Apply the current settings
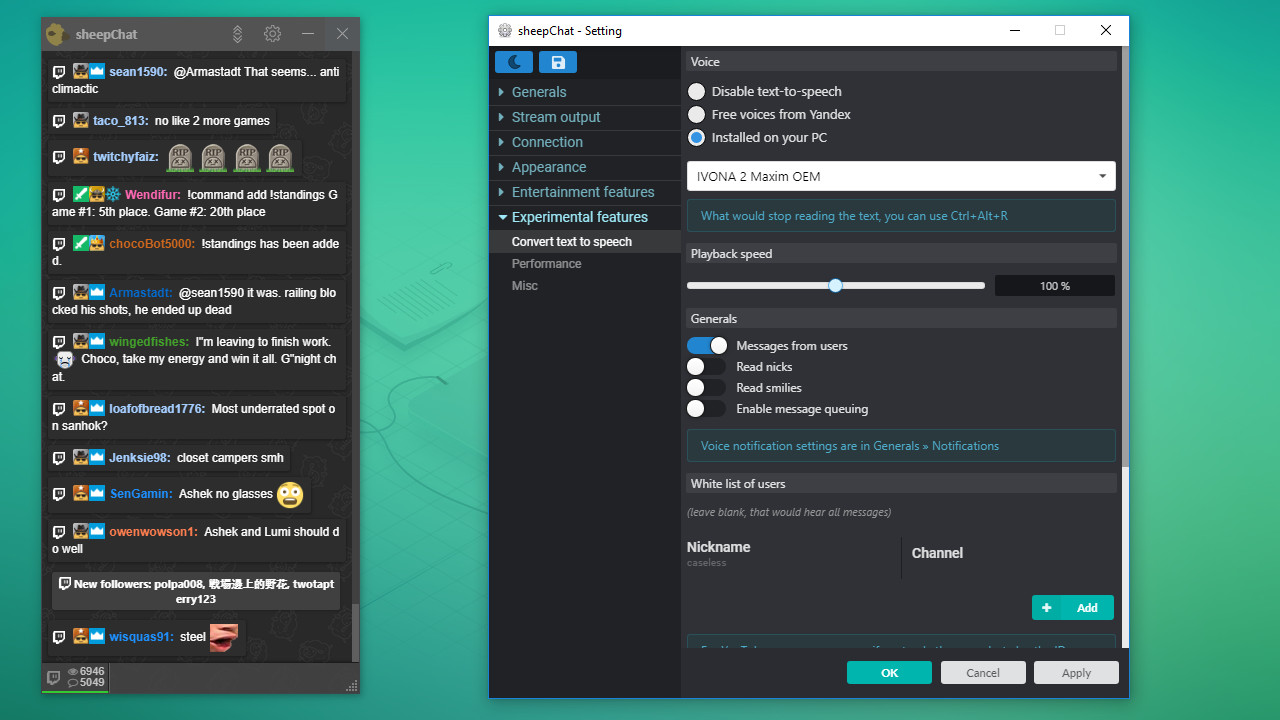Image resolution: width=1280 pixels, height=720 pixels. [x=1076, y=672]
